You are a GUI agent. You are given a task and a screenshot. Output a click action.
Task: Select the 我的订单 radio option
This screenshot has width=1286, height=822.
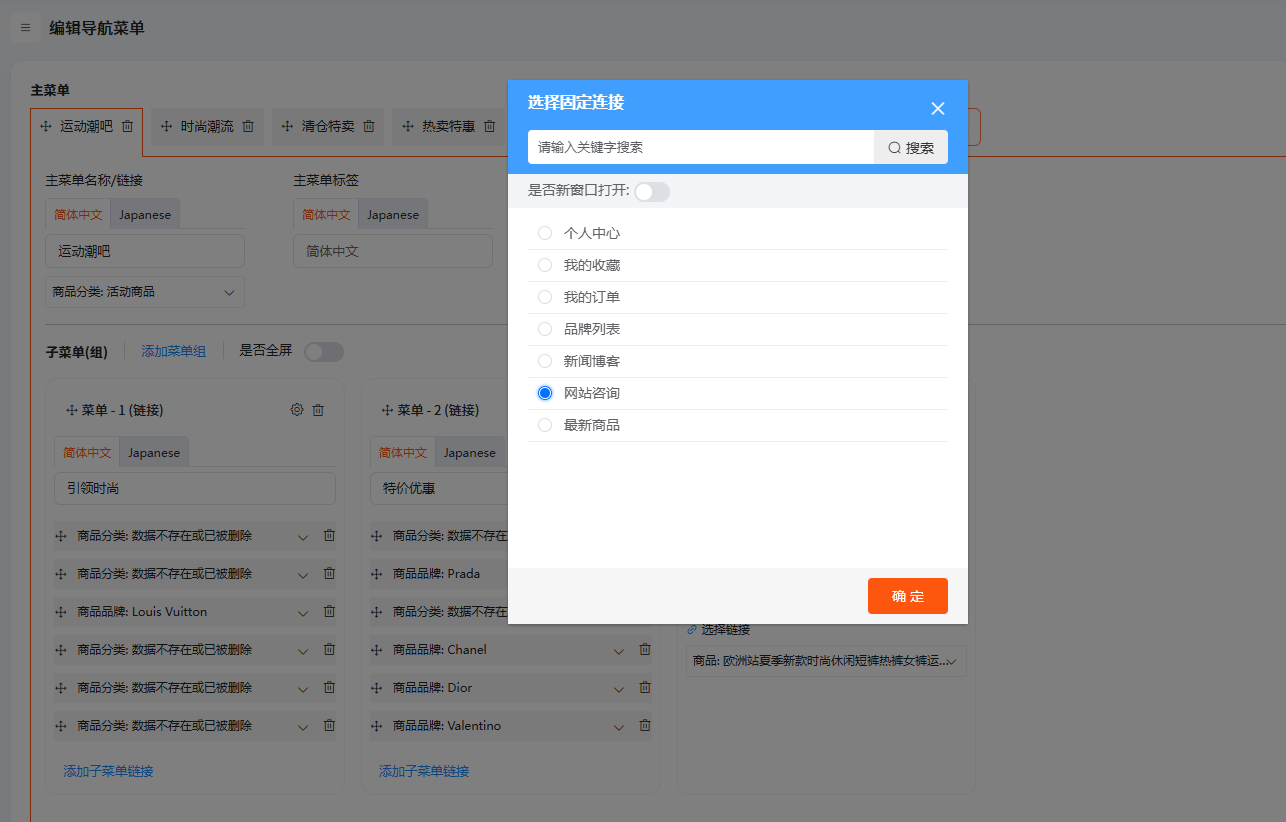(x=545, y=297)
